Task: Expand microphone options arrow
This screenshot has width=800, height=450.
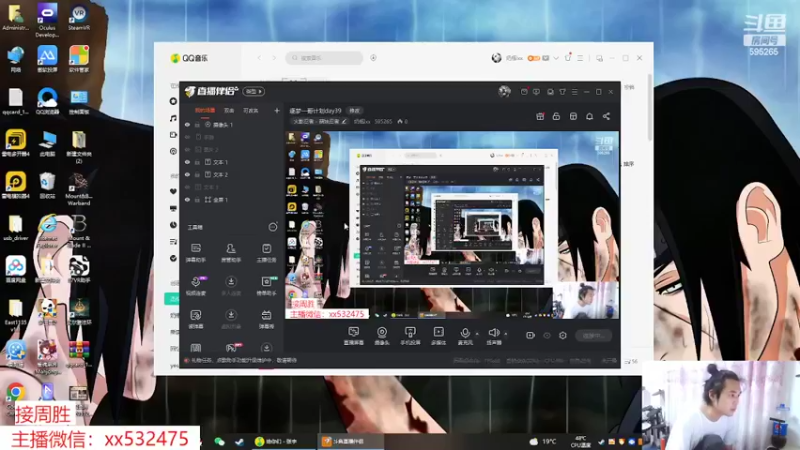Action: click(x=477, y=334)
